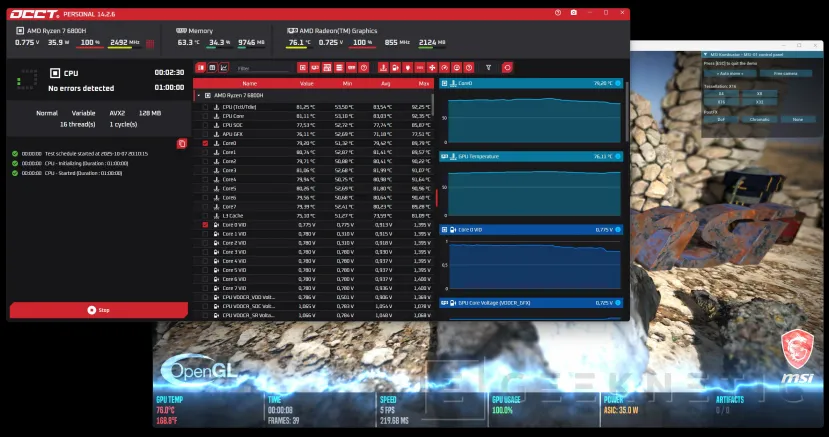829x437 pixels.
Task: Enable the CPU Core sensor checkbox
Action: point(206,115)
